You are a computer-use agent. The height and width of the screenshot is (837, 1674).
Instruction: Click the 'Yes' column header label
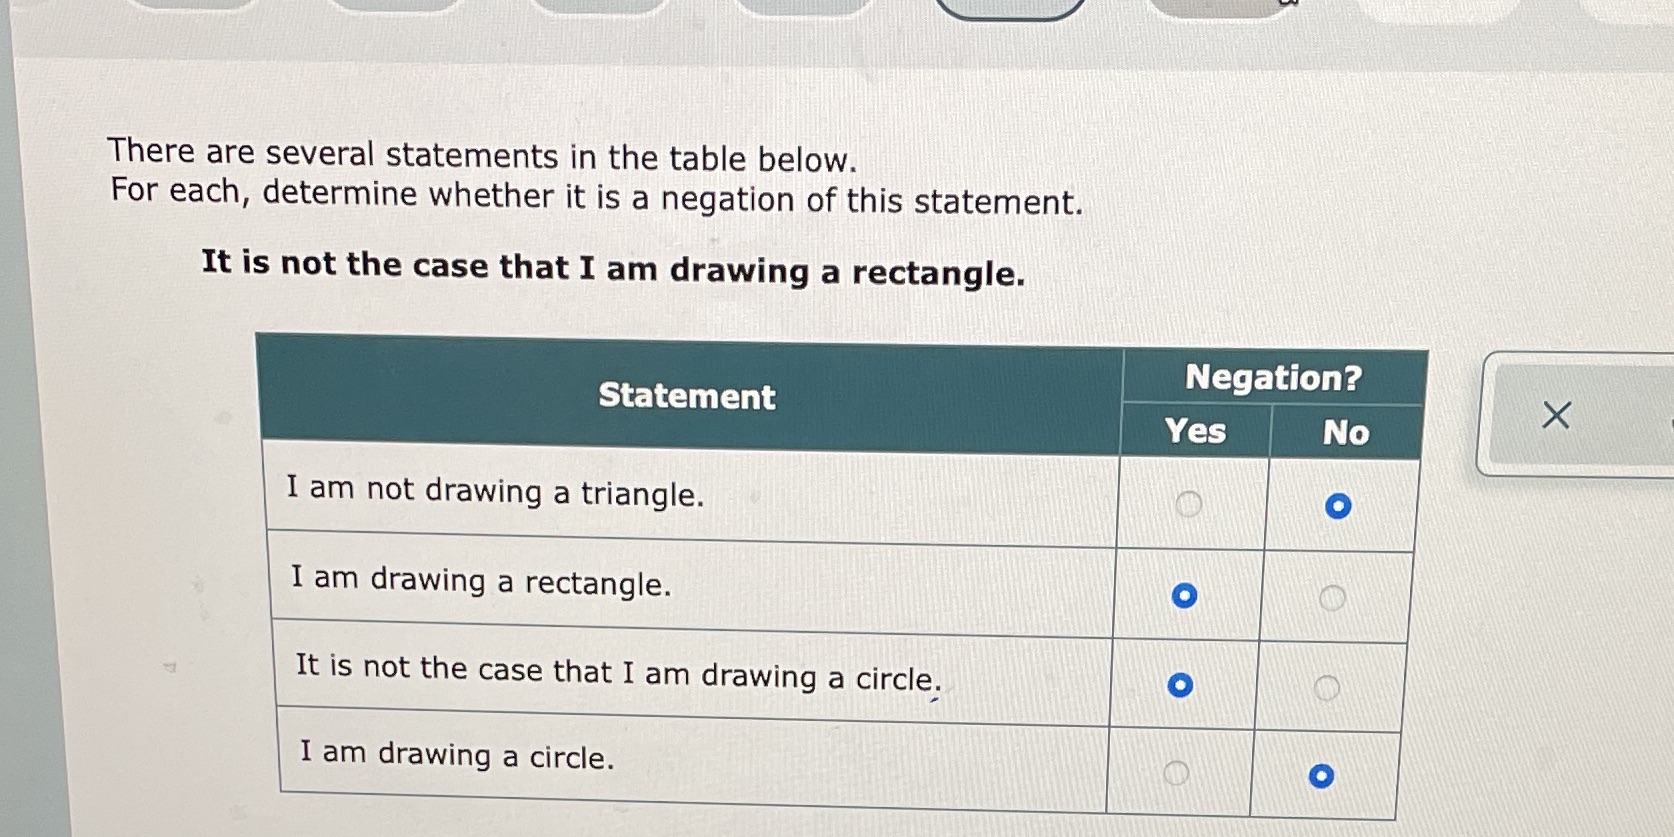click(1195, 432)
